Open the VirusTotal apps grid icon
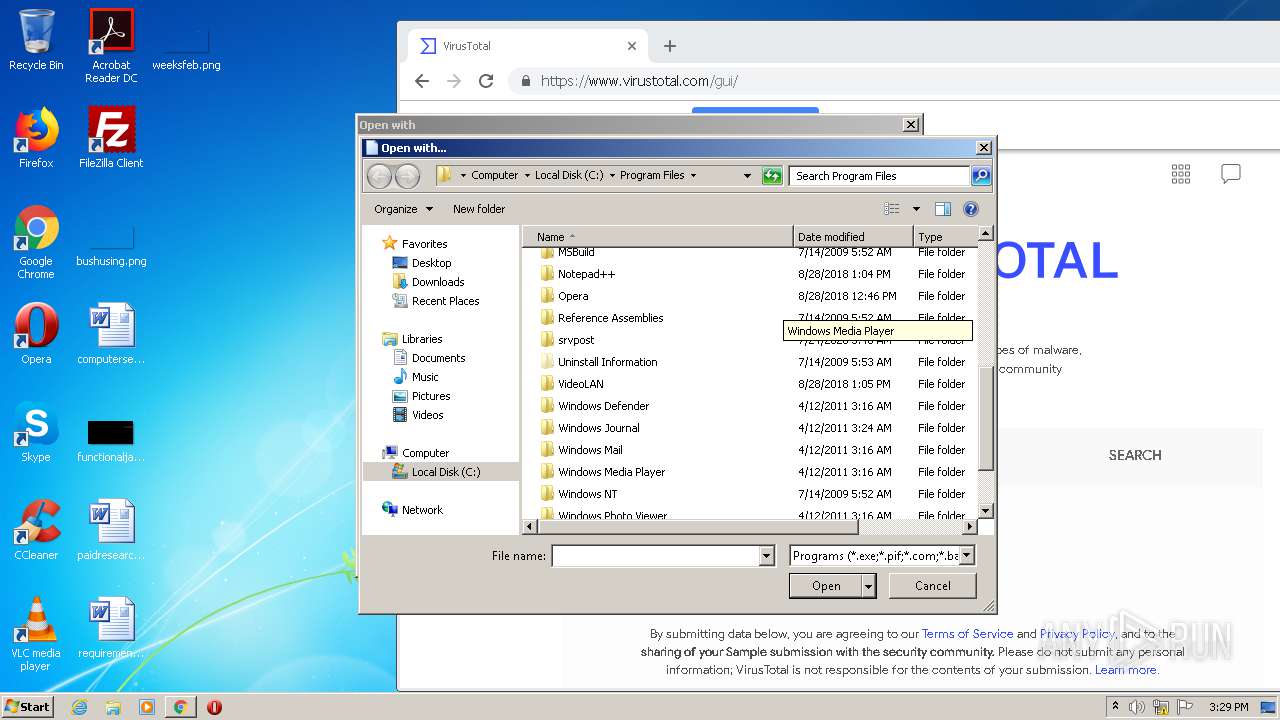 (1181, 174)
